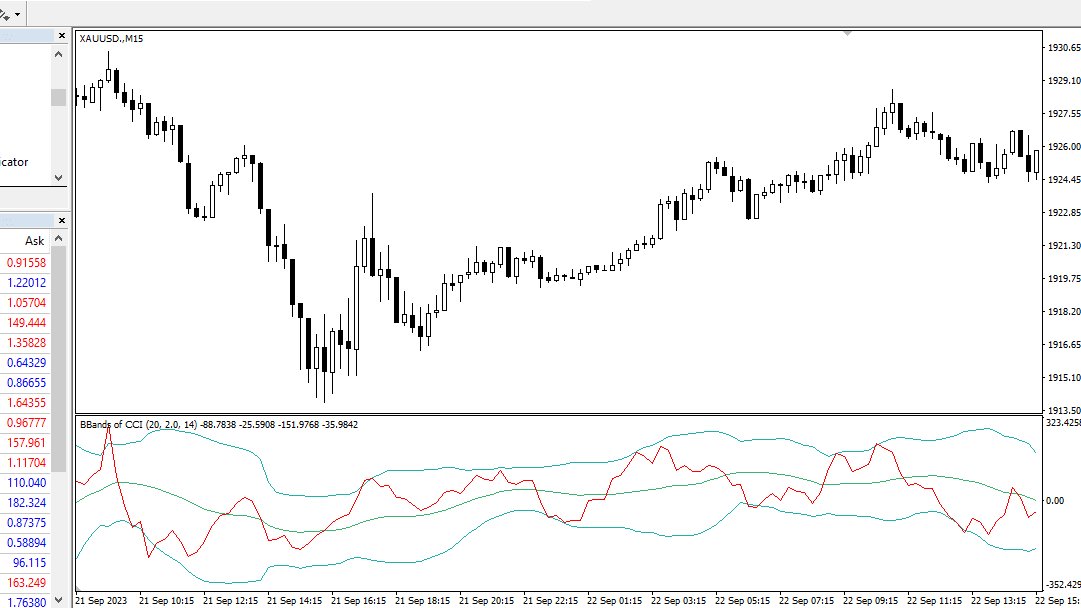
Task: Click the 22 Sep 05:15 time axis label
Action: point(742,600)
